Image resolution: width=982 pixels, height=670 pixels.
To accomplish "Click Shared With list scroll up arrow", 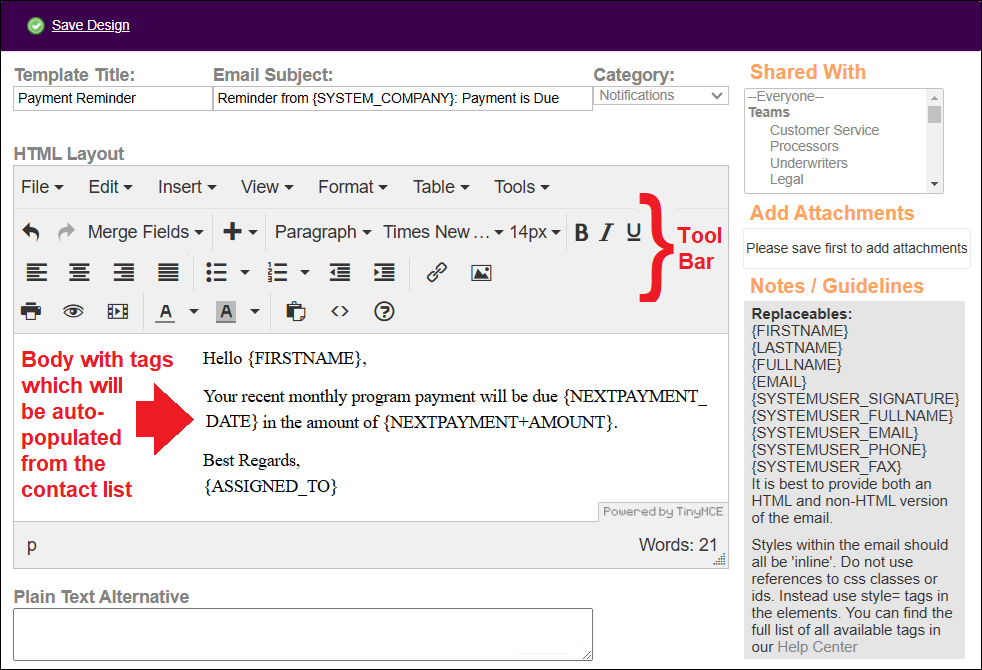I will [x=934, y=98].
